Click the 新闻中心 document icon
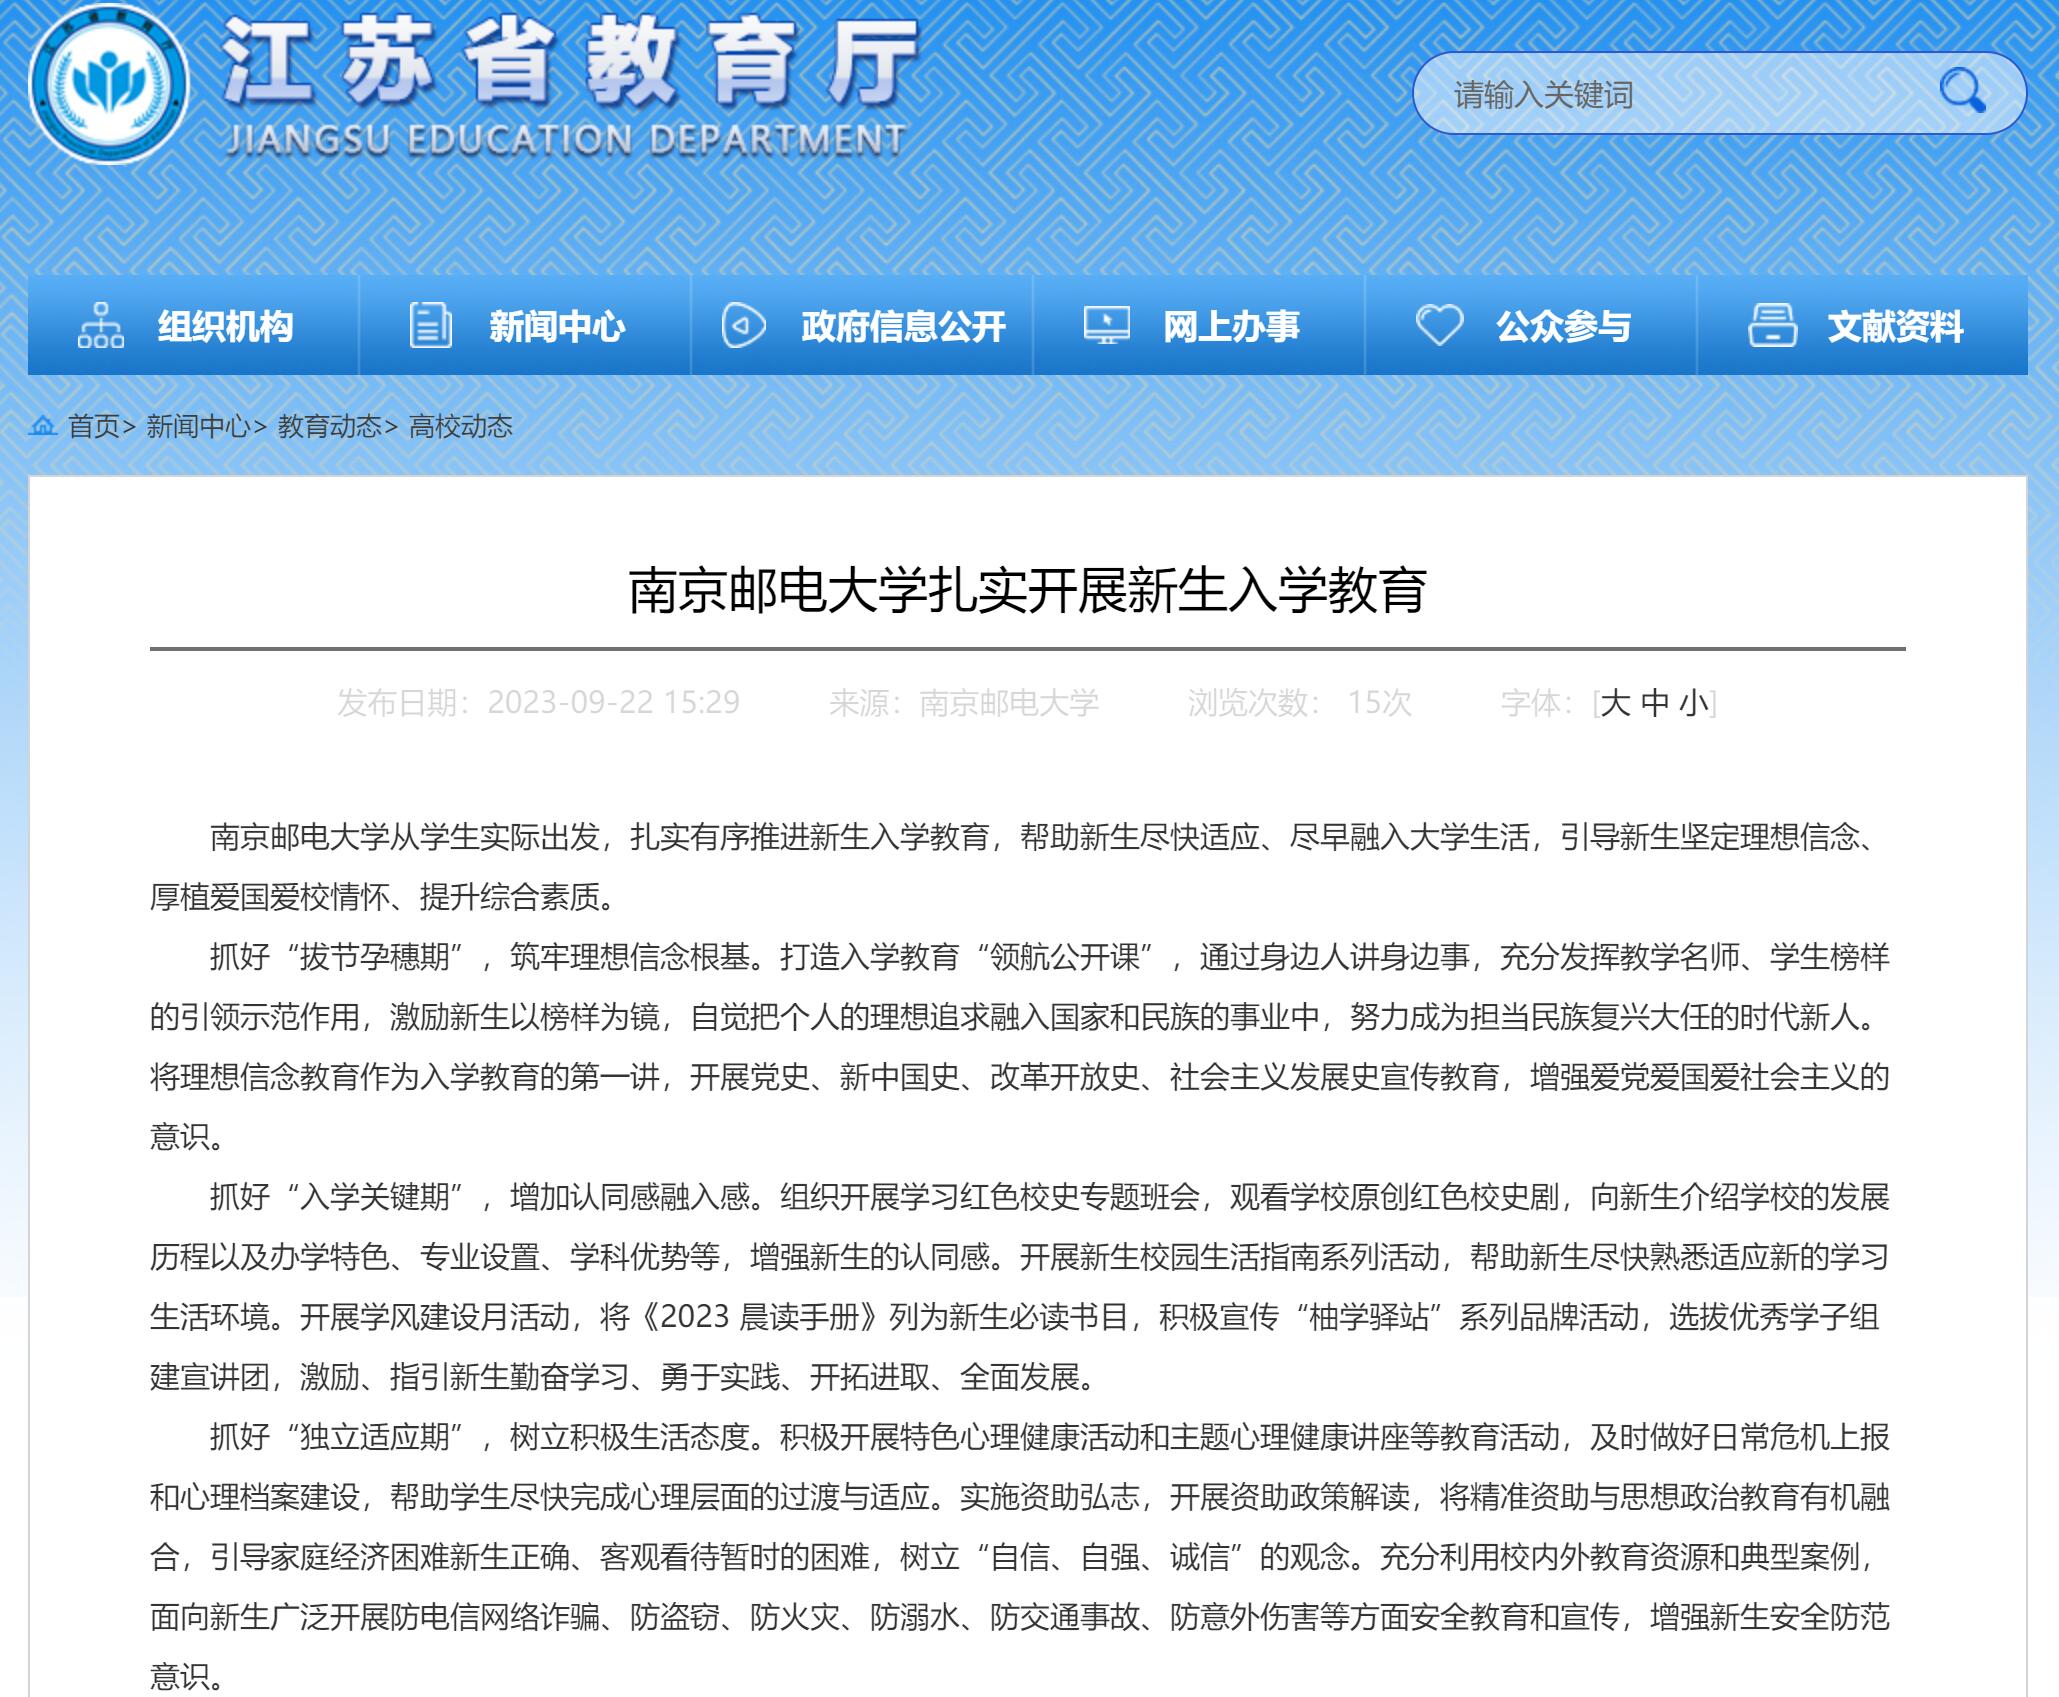2059x1697 pixels. click(x=431, y=326)
